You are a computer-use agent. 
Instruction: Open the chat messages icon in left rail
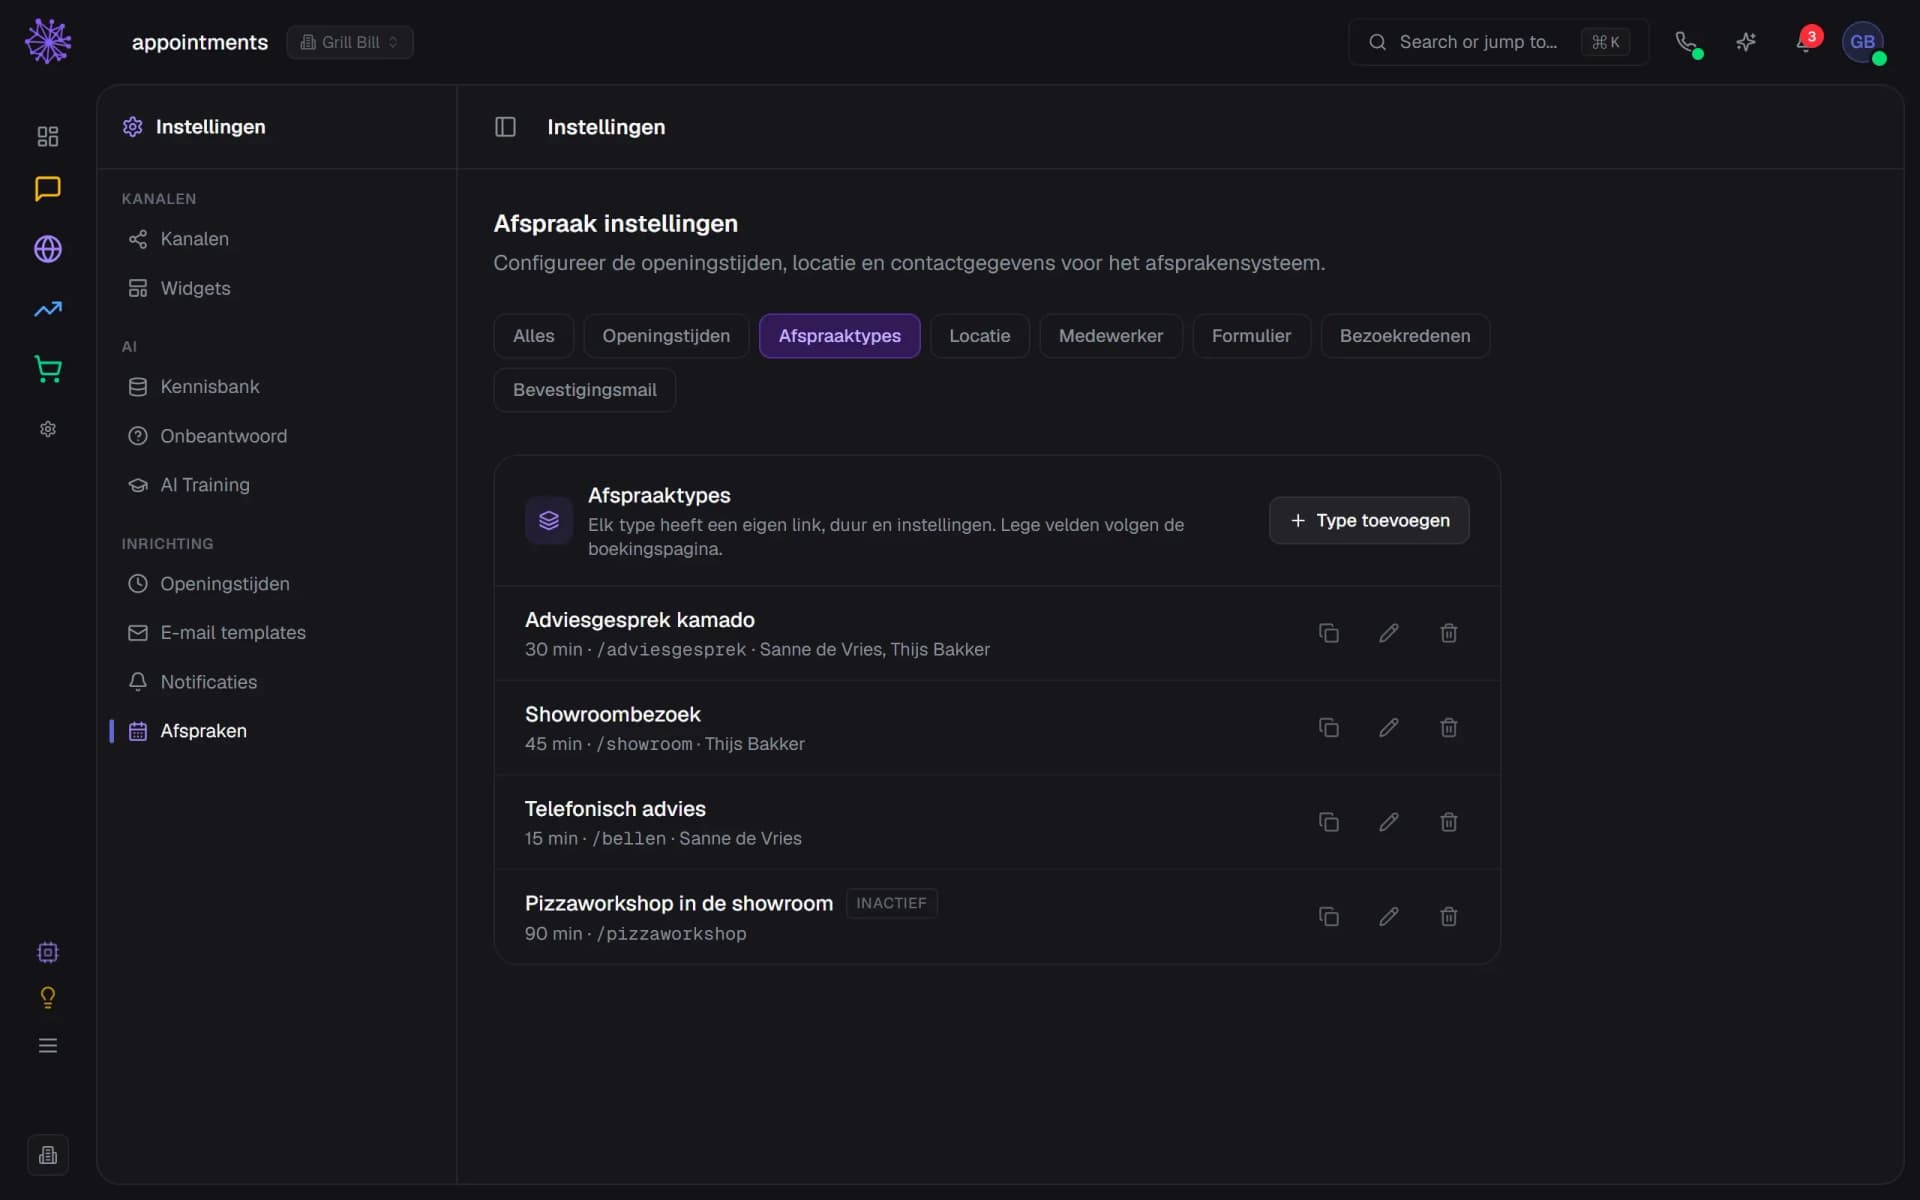[48, 189]
